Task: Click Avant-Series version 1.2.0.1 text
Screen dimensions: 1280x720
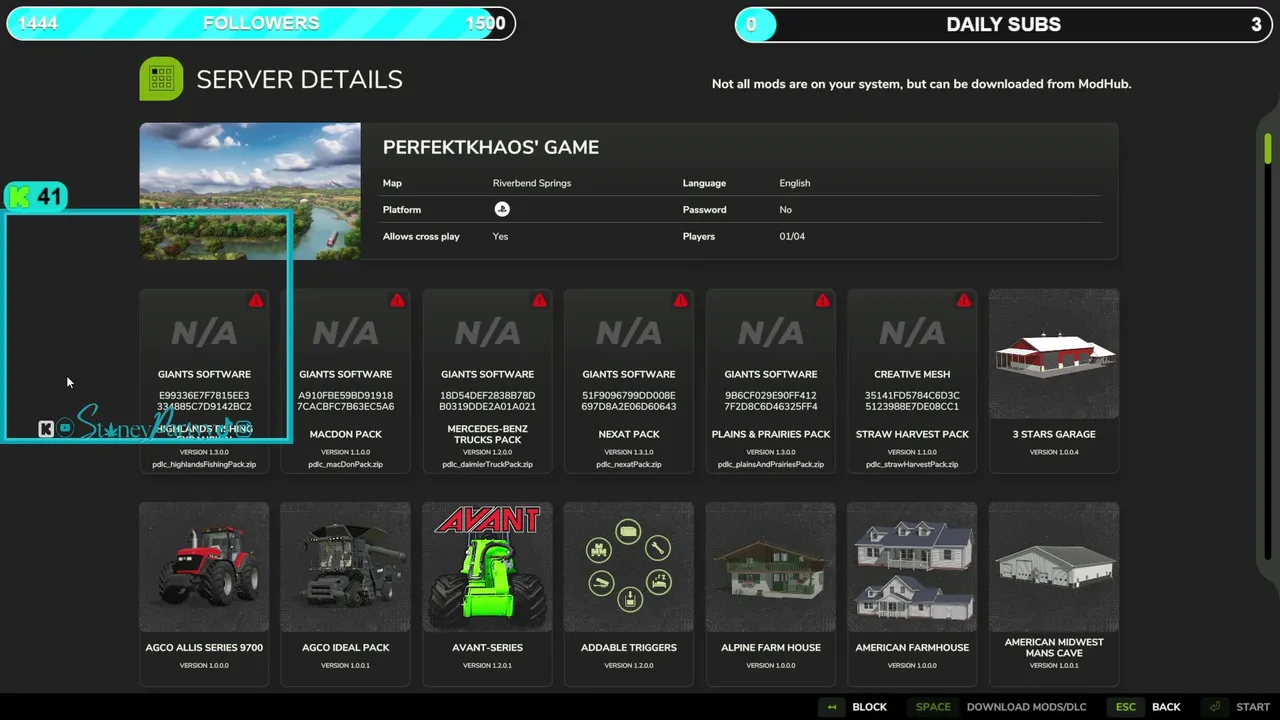Action: click(487, 665)
